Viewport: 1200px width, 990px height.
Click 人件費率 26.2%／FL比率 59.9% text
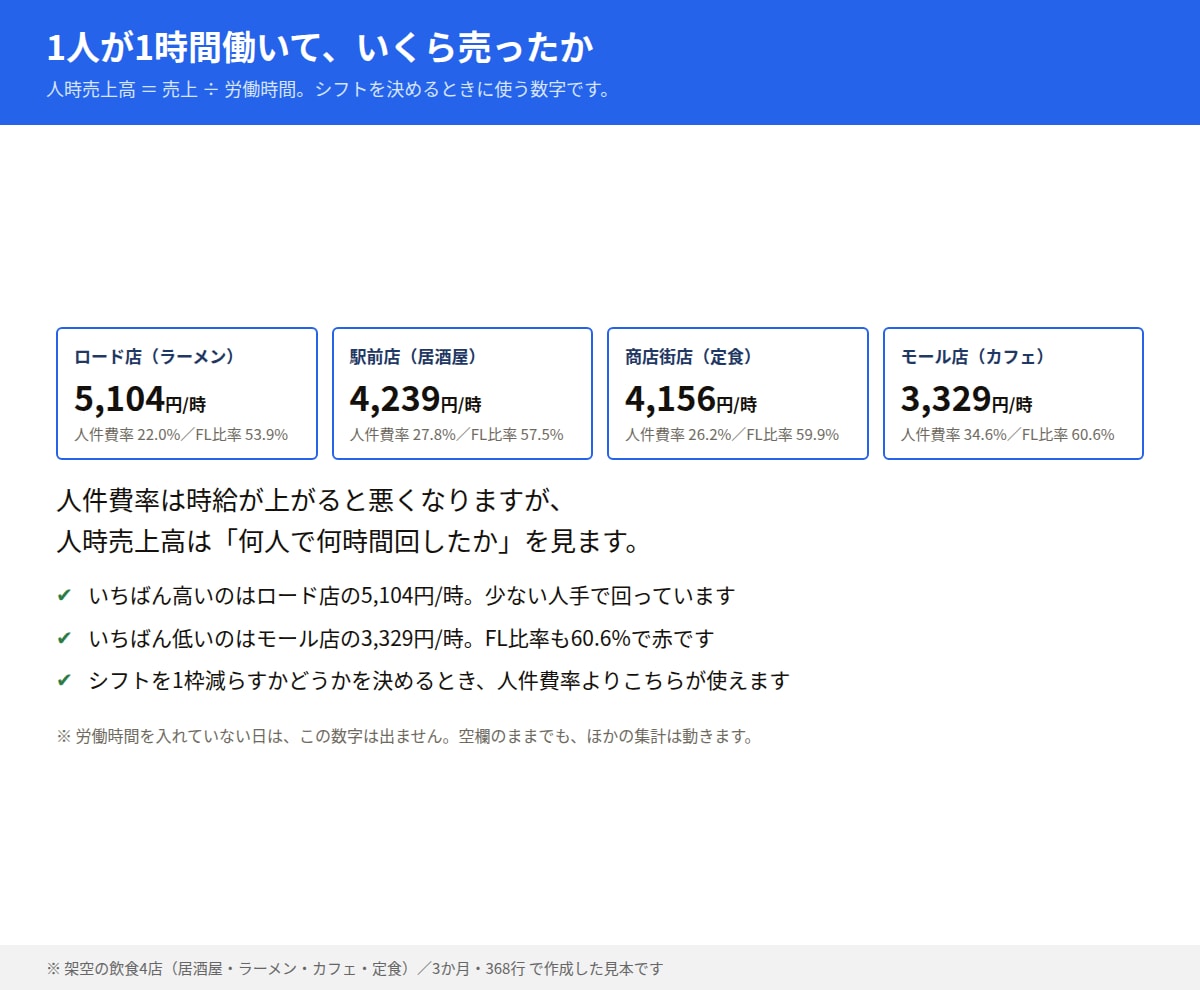click(x=733, y=435)
